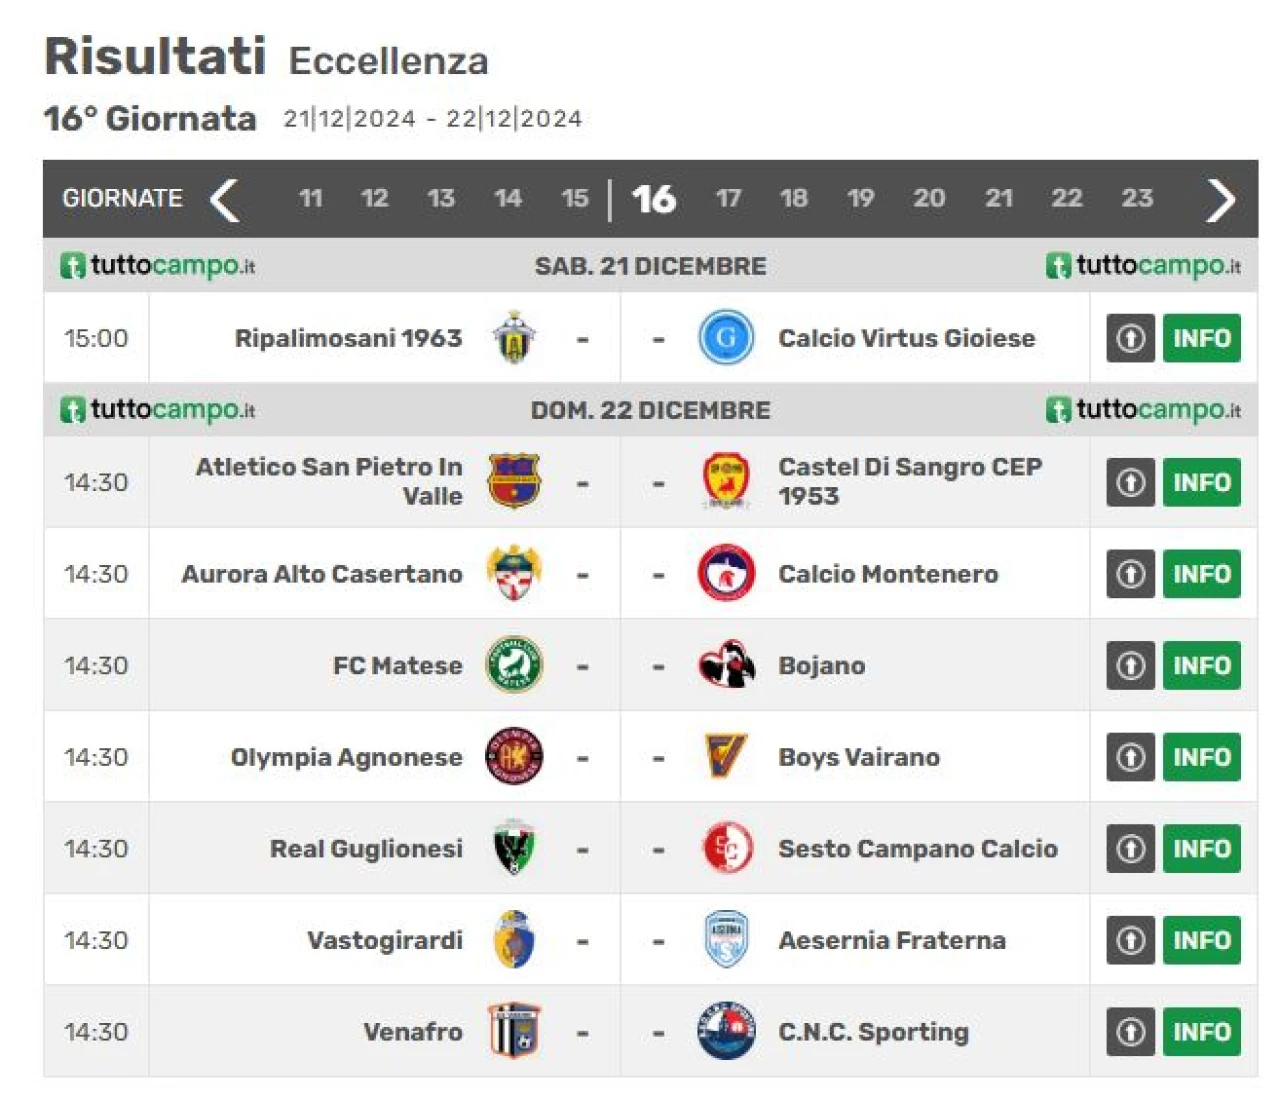Click the Calcio Virtus Gioiese blue logo
The width and height of the screenshot is (1280, 1099).
(x=726, y=338)
